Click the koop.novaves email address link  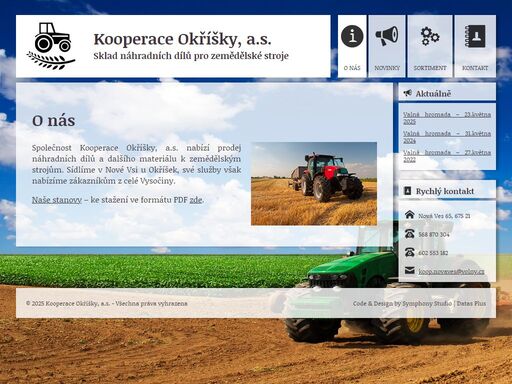pos(451,271)
